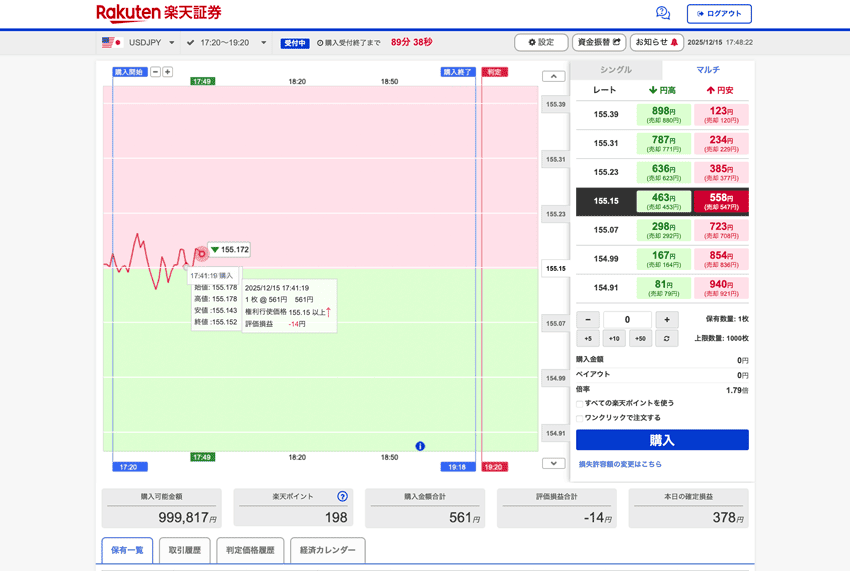The width and height of the screenshot is (850, 571).
Task: Add +10 to the quantity
Action: click(614, 338)
